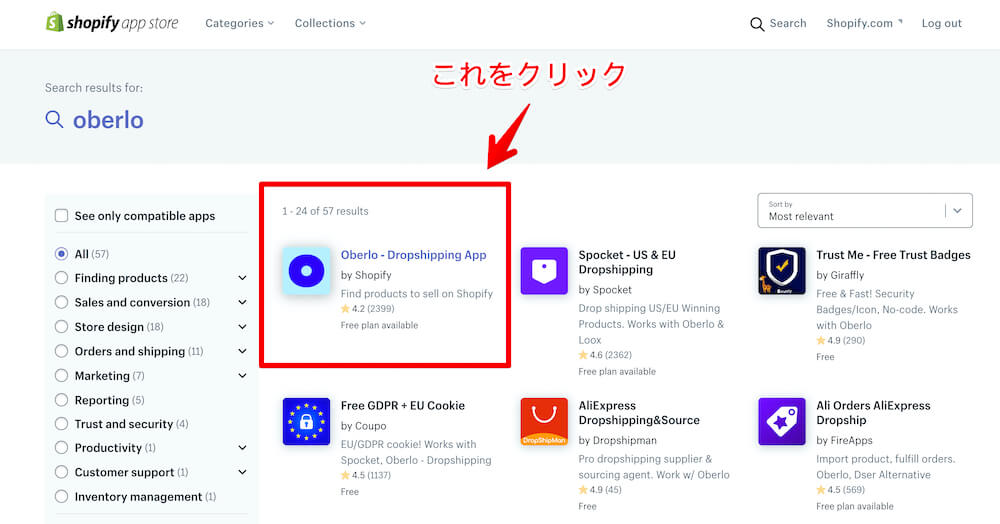Expand Store design chevron
This screenshot has height=524, width=1000.
tap(242, 326)
